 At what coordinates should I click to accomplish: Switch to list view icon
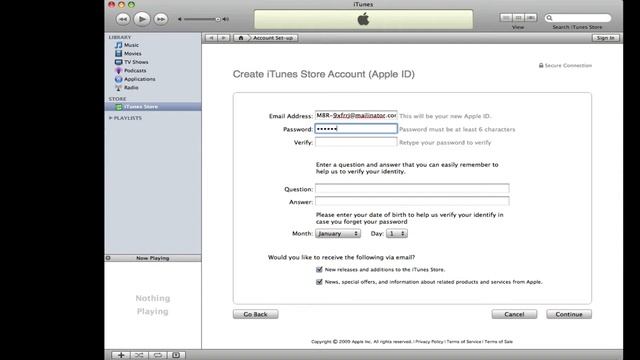point(506,18)
